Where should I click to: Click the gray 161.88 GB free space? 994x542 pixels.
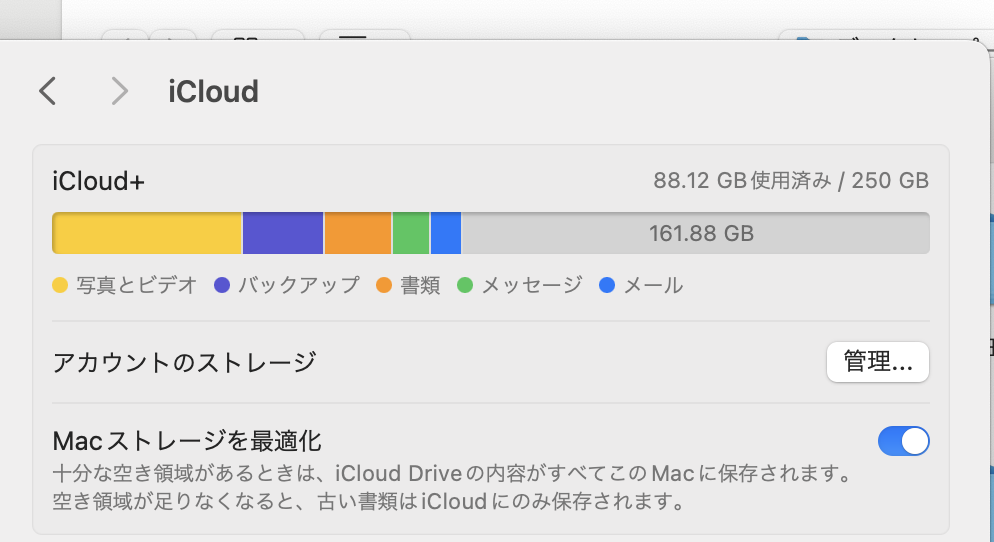click(x=700, y=233)
